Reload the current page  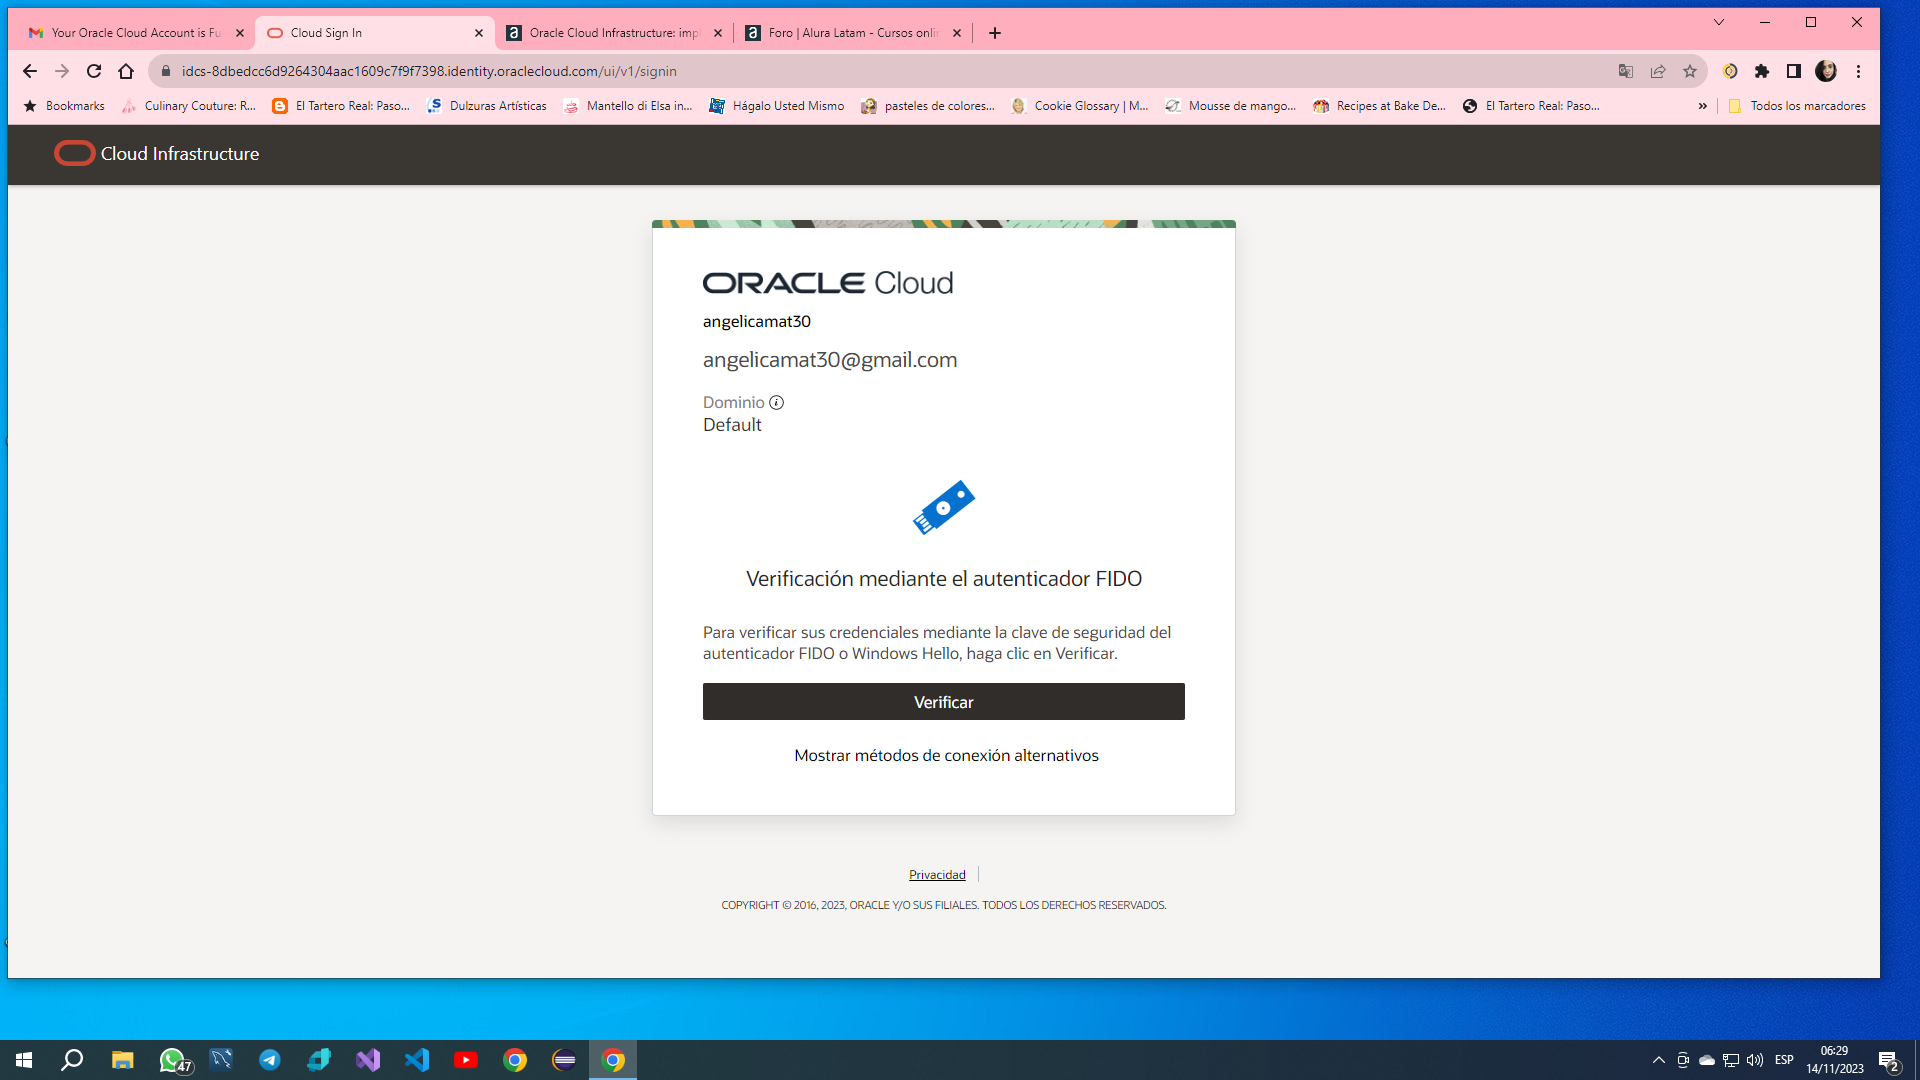pos(94,71)
